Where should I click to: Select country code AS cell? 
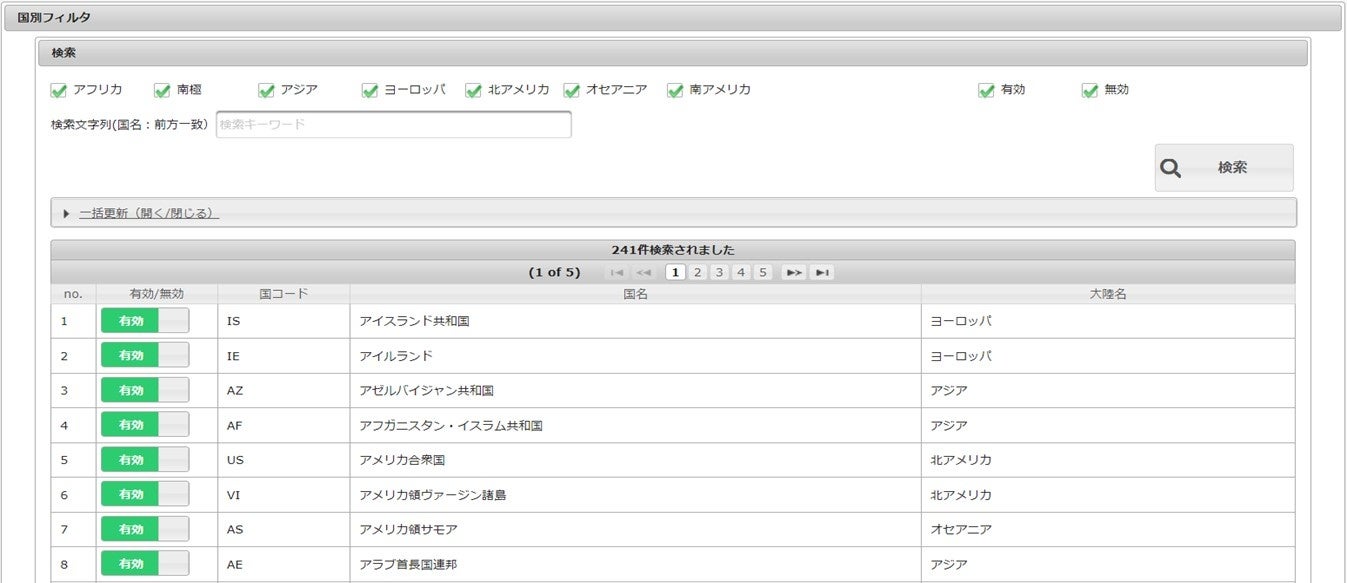284,529
